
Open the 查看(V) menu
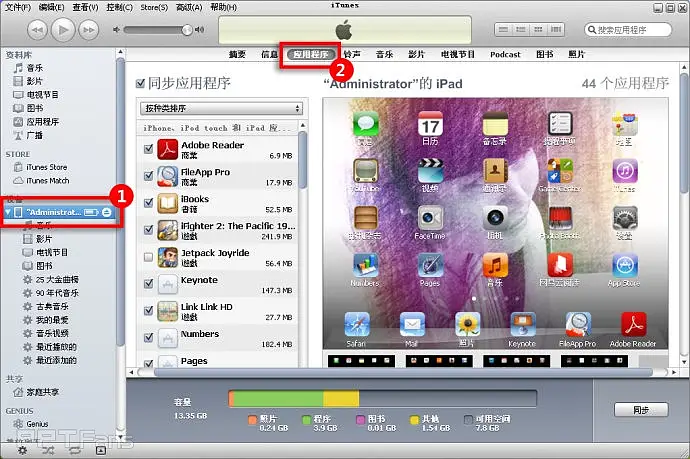(85, 7)
